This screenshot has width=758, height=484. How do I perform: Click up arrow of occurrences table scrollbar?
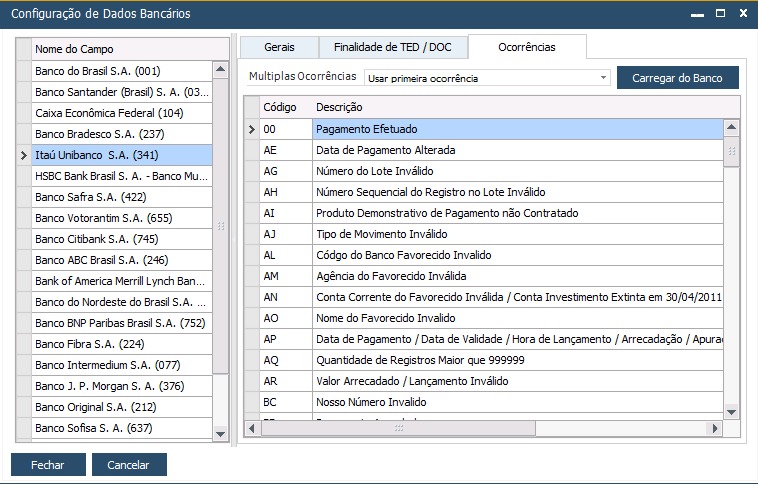731,127
